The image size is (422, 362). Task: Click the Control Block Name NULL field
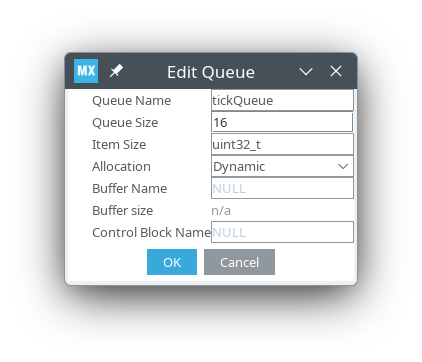pyautogui.click(x=282, y=232)
